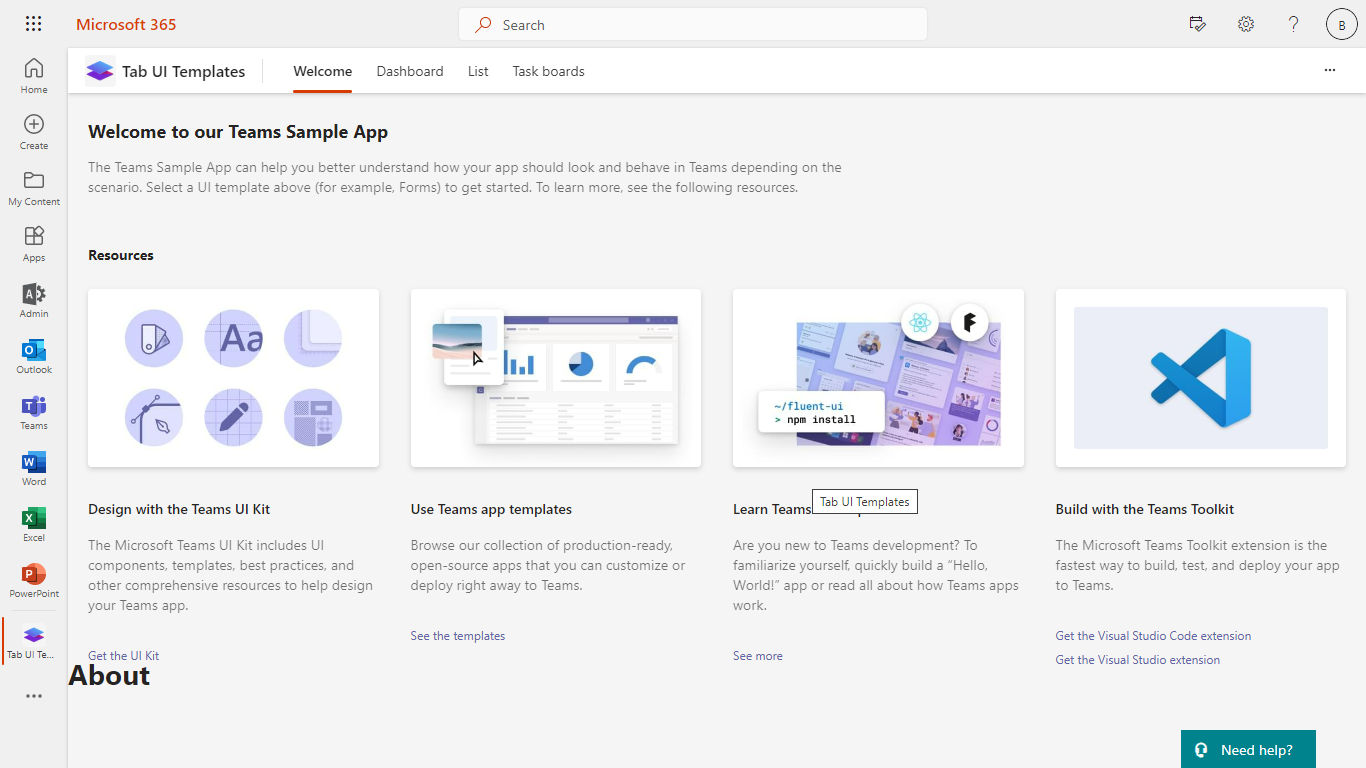Open the Settings gear icon
The image size is (1366, 768).
[1246, 24]
